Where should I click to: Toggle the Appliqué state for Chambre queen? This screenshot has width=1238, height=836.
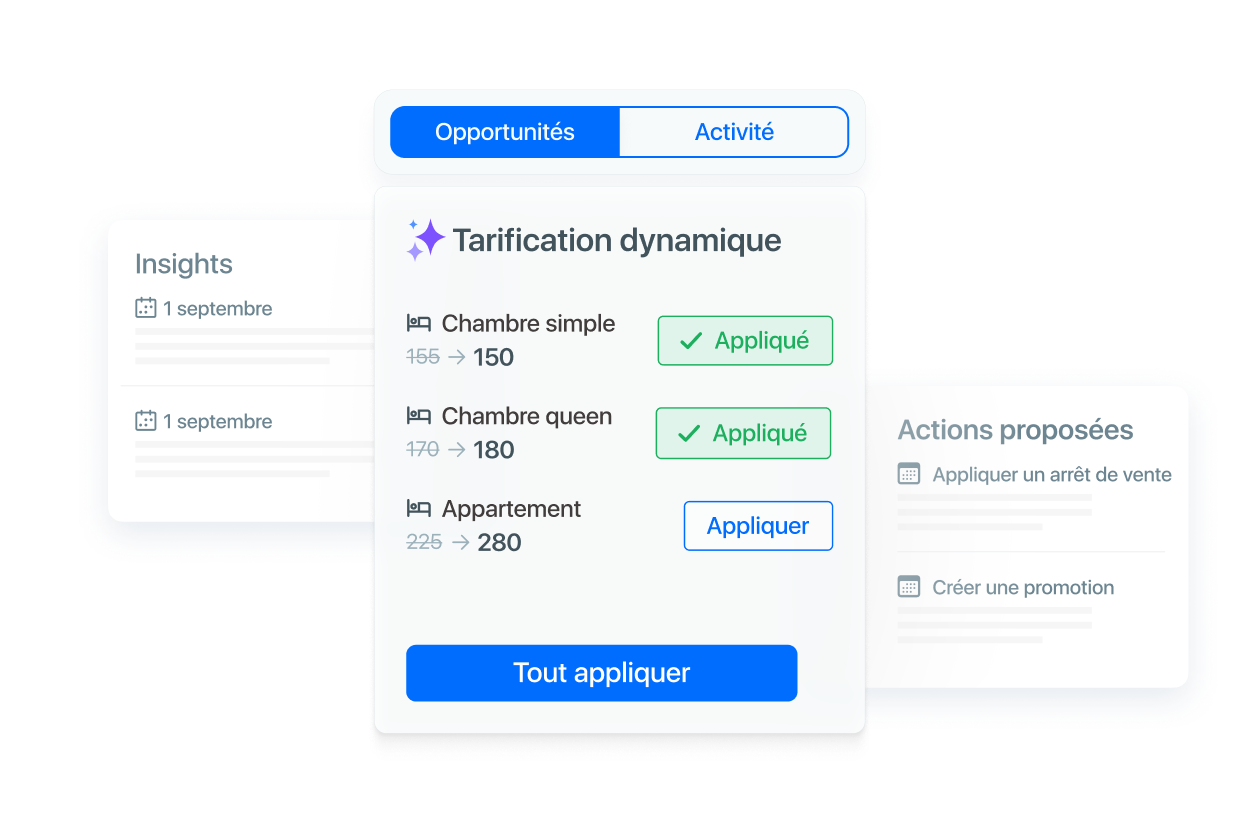pyautogui.click(x=743, y=433)
